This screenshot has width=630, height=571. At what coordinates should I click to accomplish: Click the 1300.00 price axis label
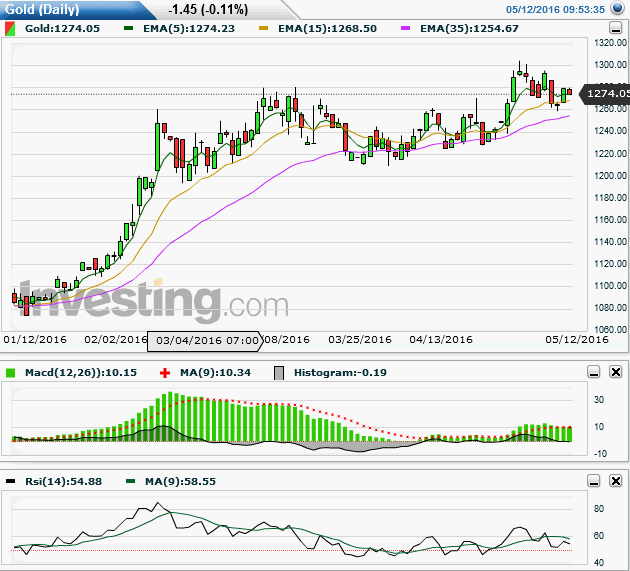click(x=610, y=65)
